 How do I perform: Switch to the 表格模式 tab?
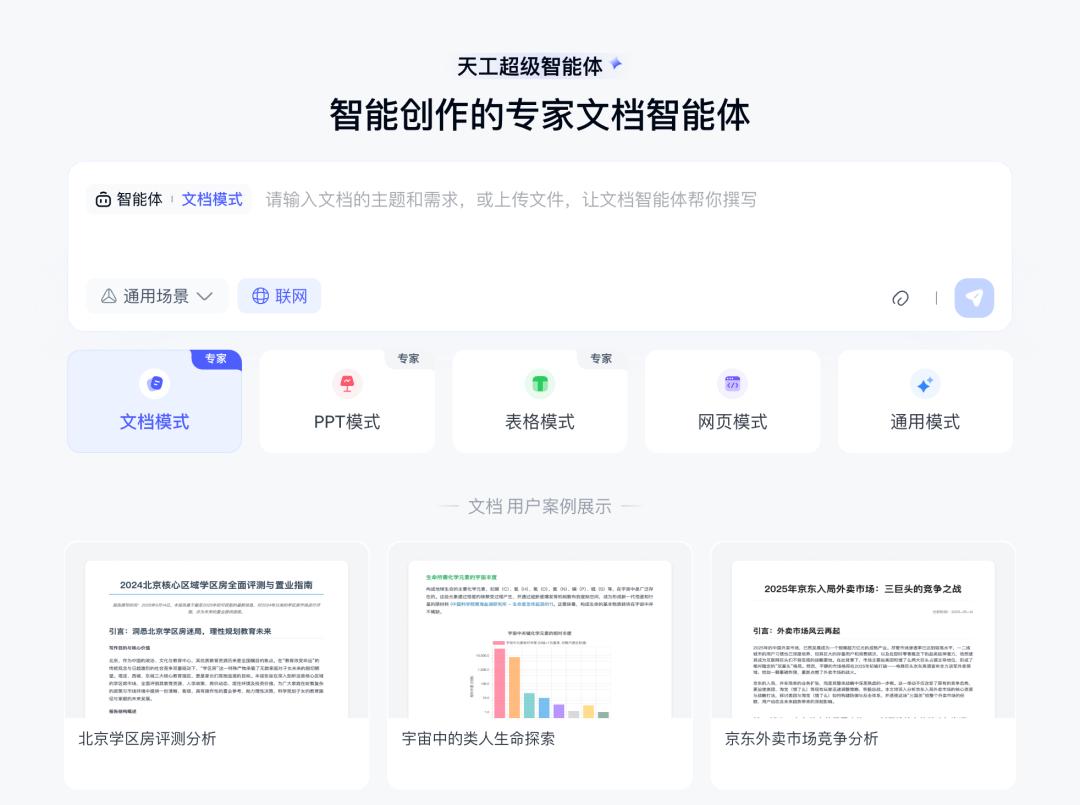point(540,421)
